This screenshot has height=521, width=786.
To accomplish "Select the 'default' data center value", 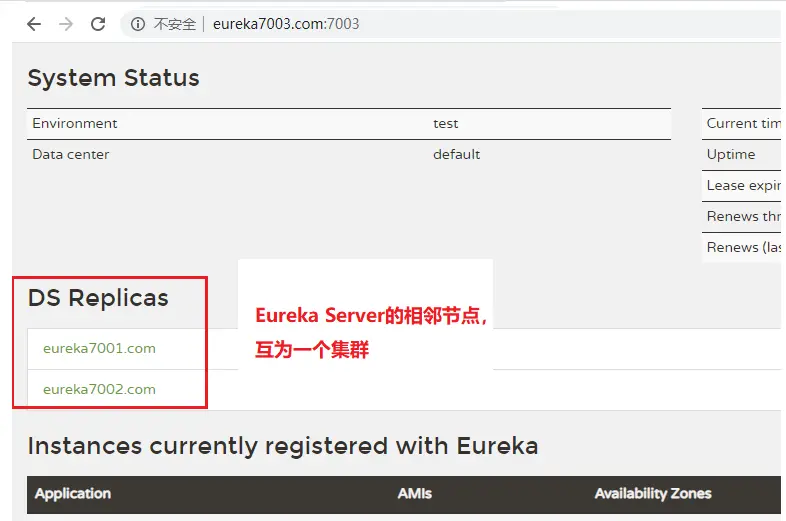I will (457, 154).
